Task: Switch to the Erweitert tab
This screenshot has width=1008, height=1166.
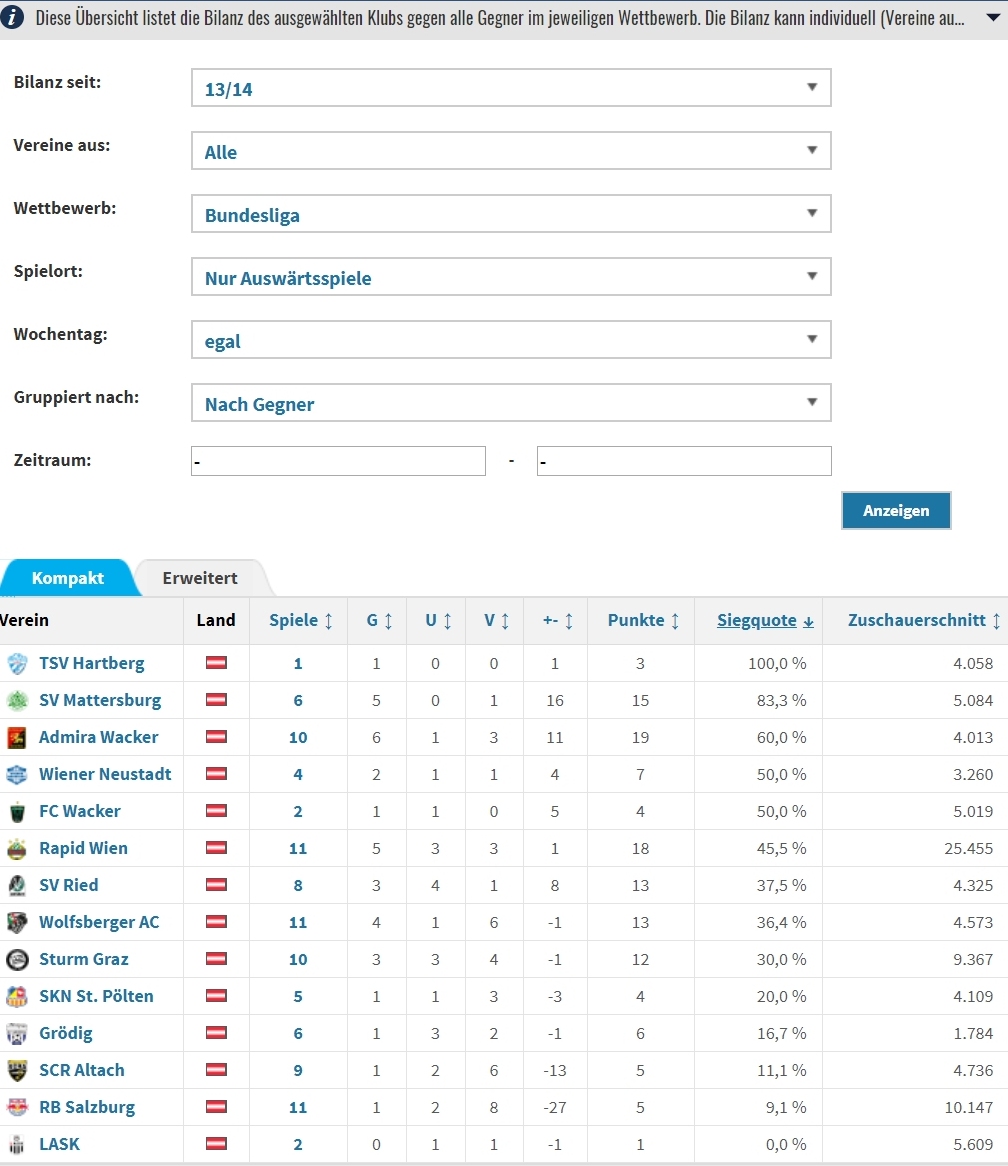Action: coord(200,578)
